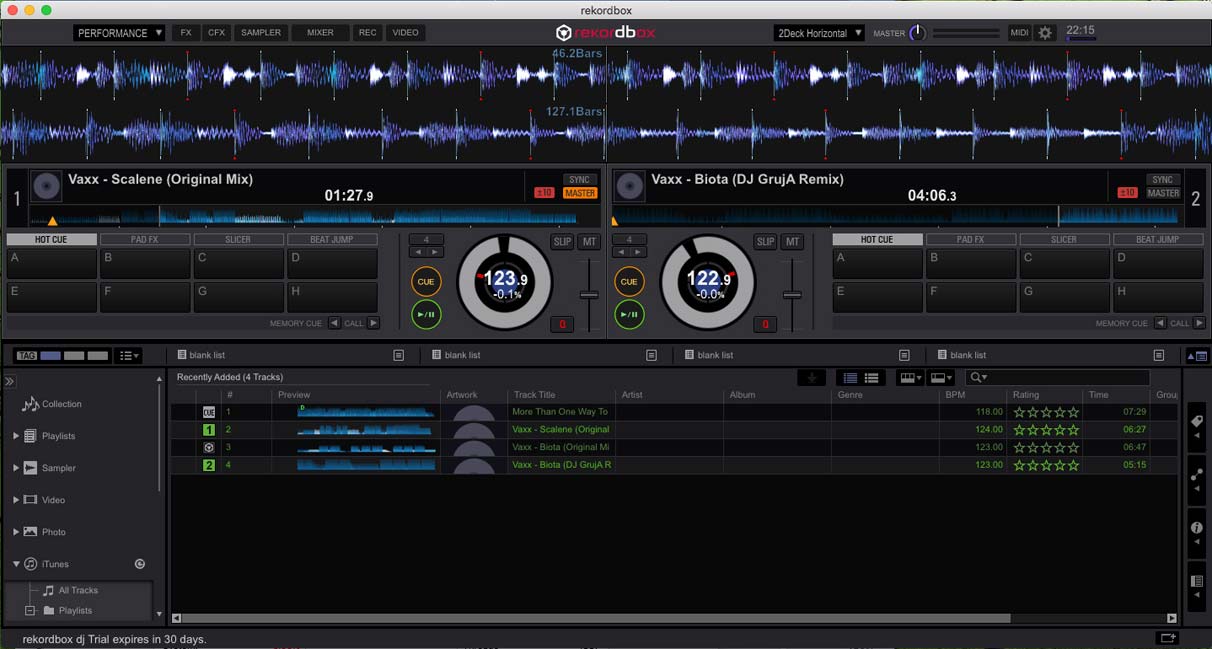Select deck 2 SLICER tab
1212x649 pixels.
point(1064,240)
